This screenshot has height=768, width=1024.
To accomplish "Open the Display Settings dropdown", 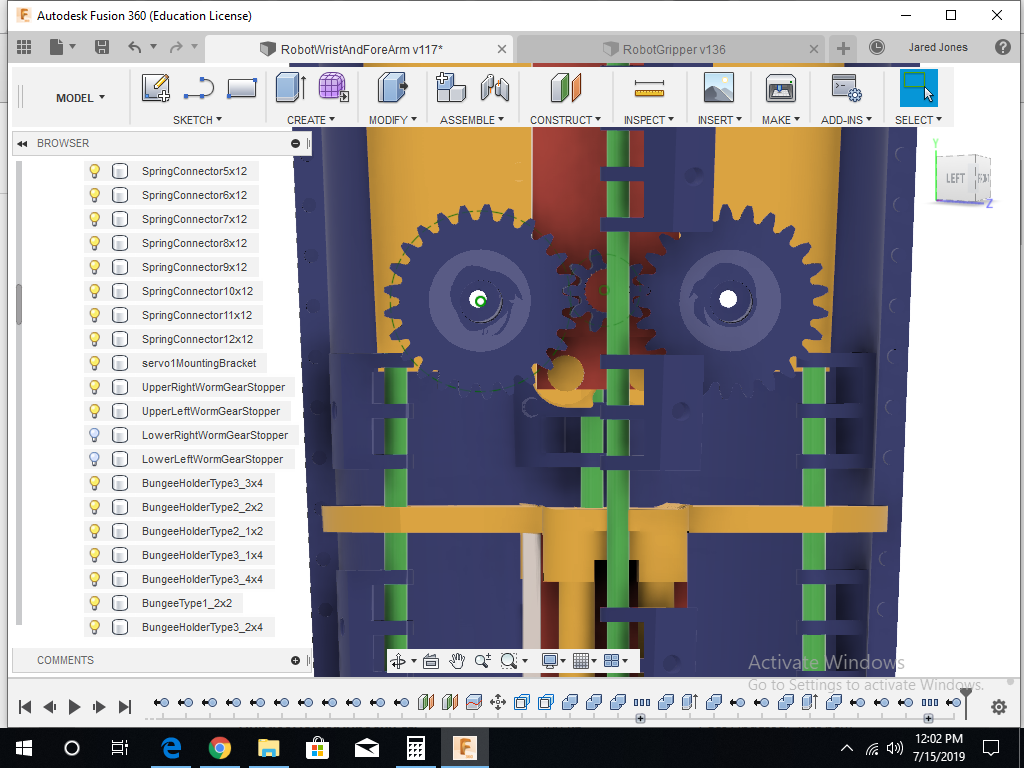I will click(554, 661).
